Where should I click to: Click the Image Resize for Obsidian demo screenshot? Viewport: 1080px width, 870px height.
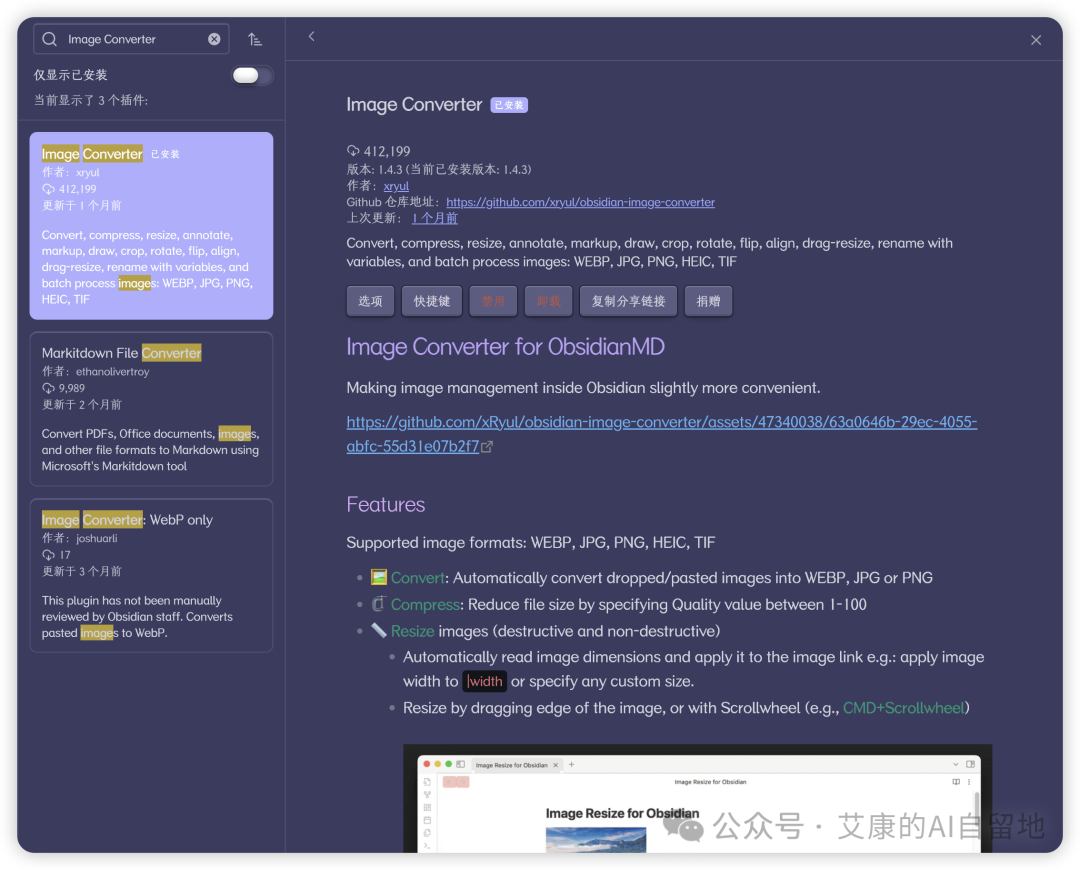click(x=698, y=798)
